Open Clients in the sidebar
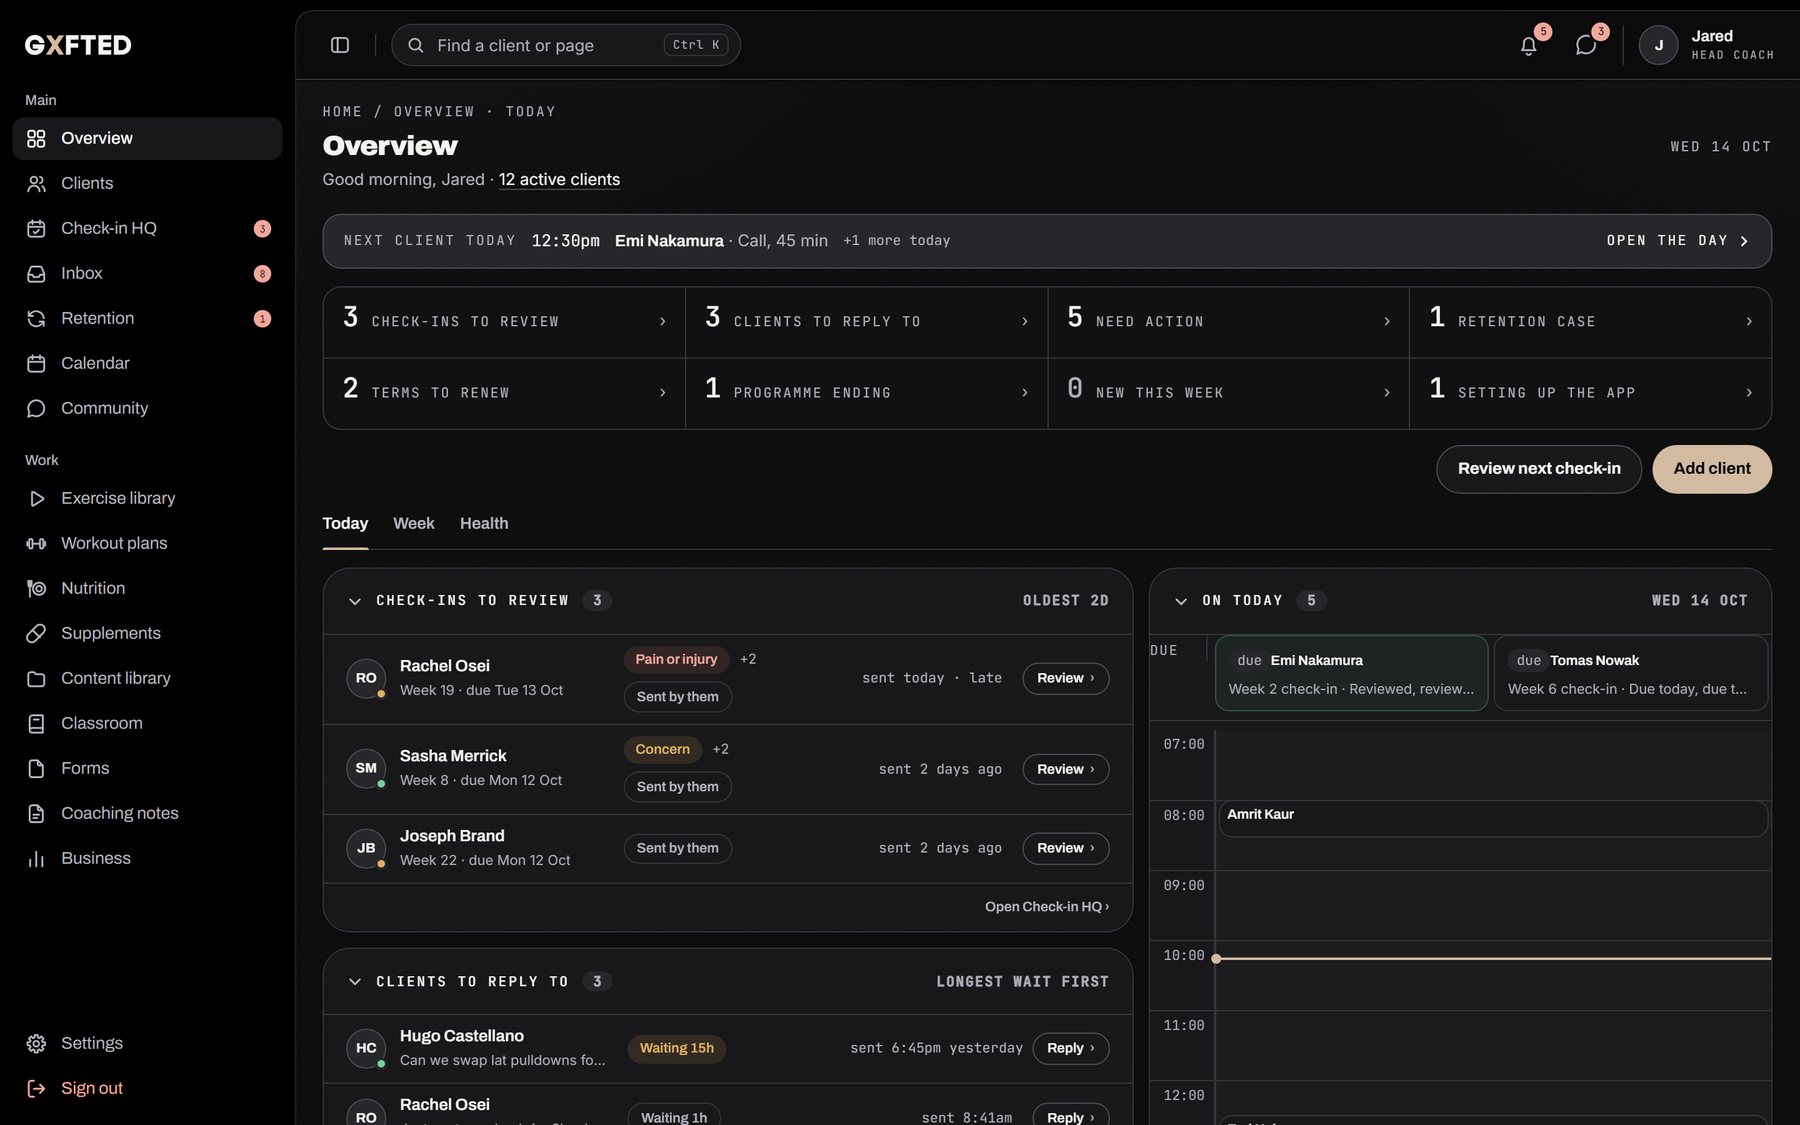 147,183
